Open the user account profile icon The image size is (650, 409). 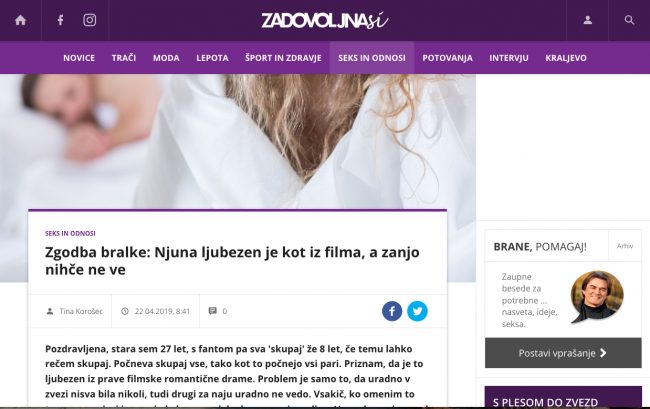[x=587, y=20]
